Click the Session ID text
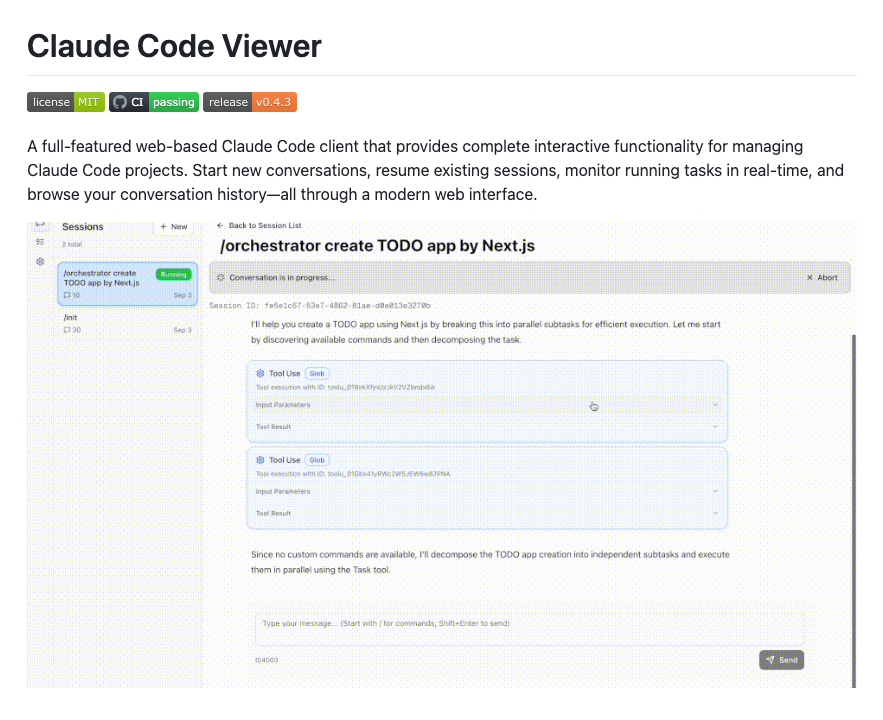 320,306
